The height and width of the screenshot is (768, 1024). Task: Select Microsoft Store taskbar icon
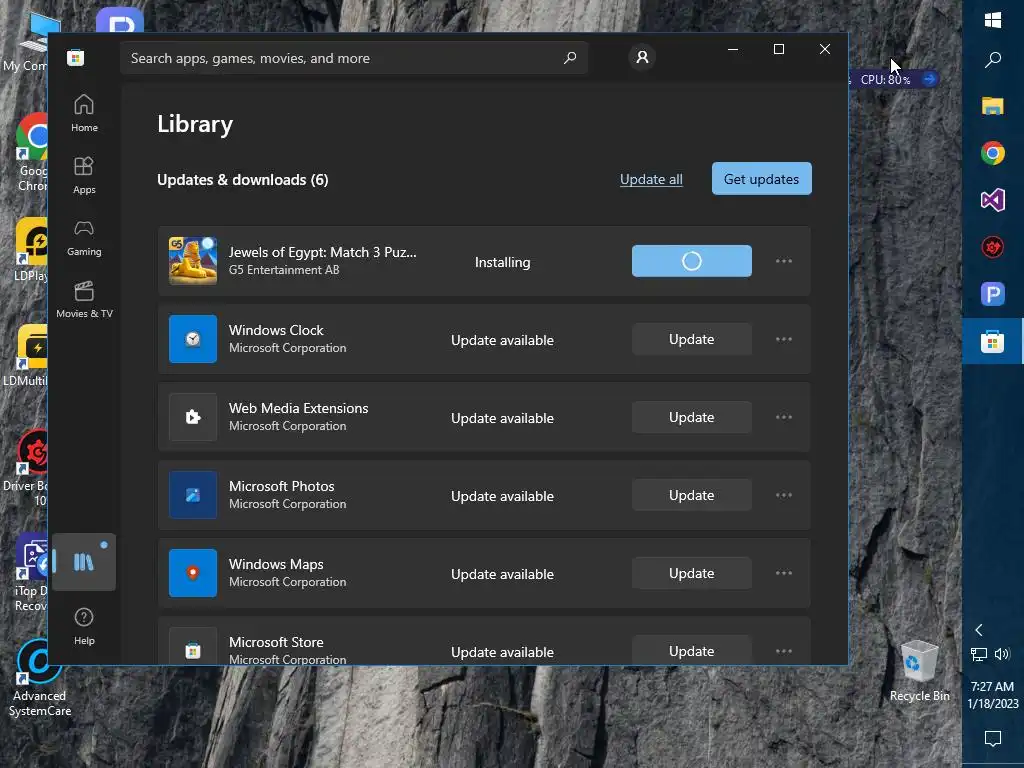(993, 341)
